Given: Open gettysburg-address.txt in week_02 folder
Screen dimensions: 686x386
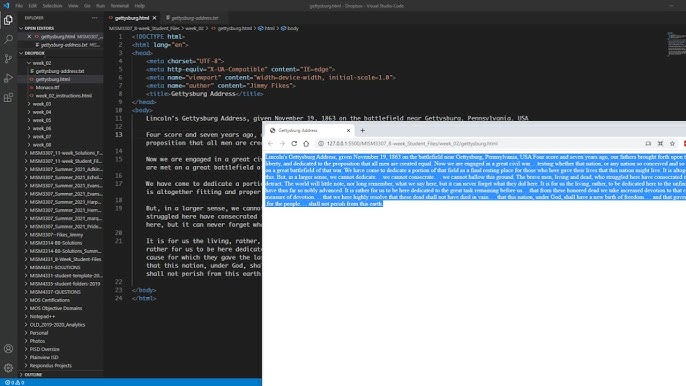Looking at the screenshot, I should [60, 71].
